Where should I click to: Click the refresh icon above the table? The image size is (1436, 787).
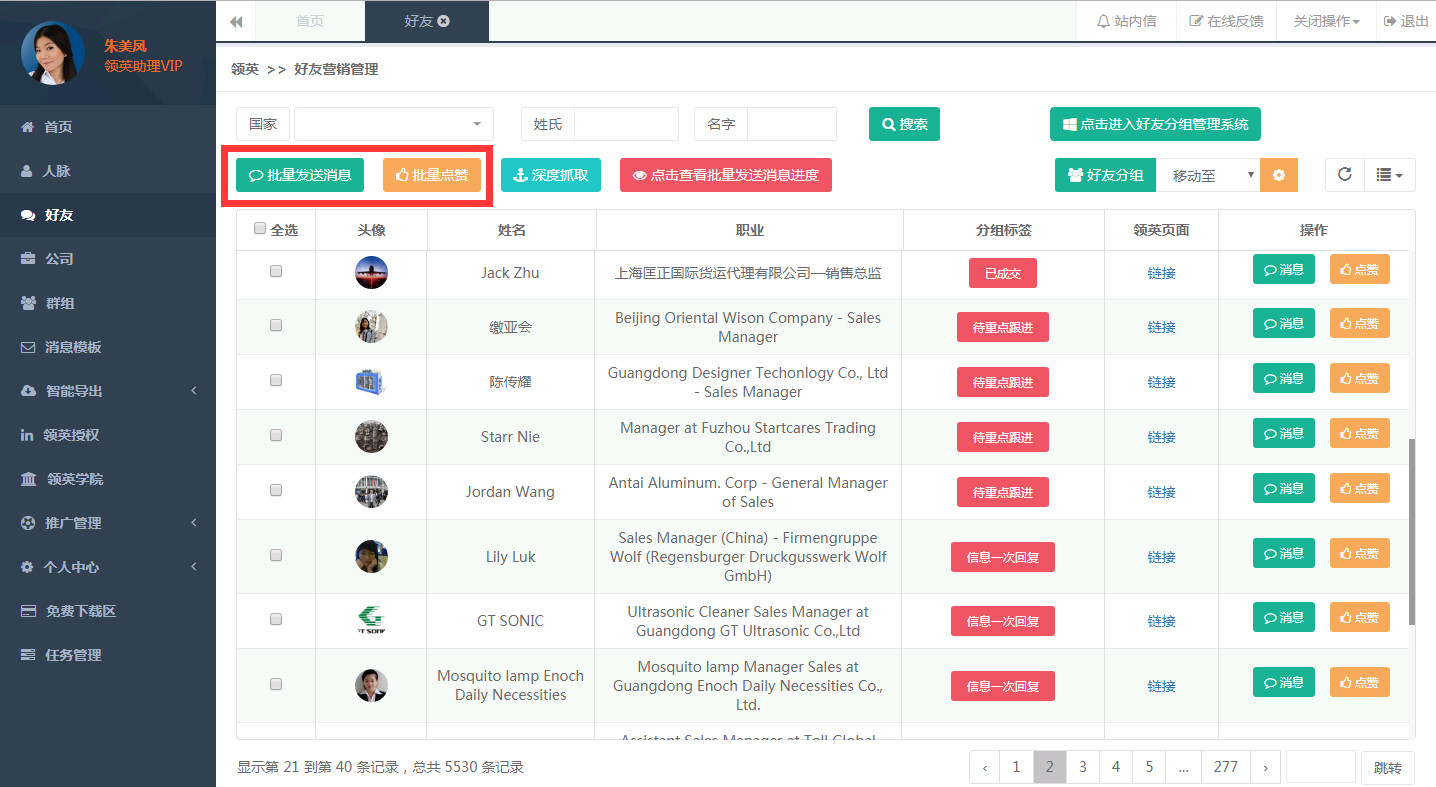pos(1345,174)
